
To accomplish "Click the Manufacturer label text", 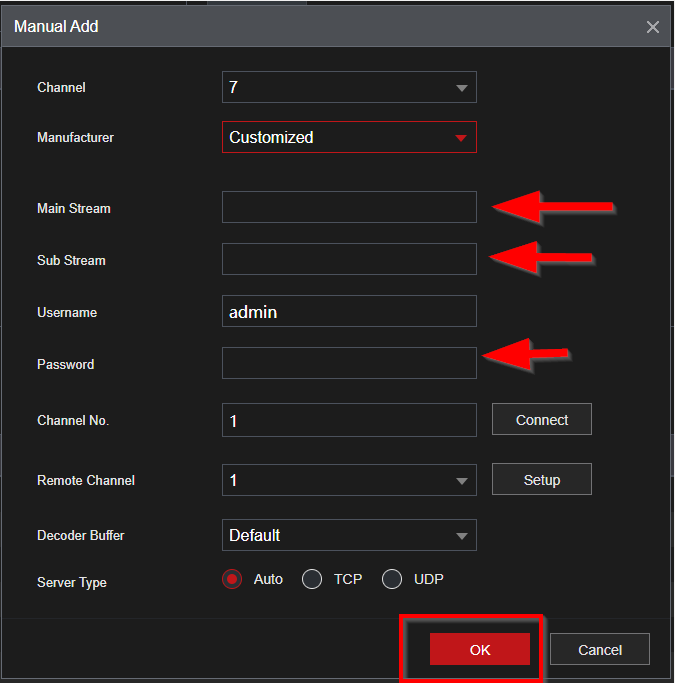I will (x=75, y=137).
